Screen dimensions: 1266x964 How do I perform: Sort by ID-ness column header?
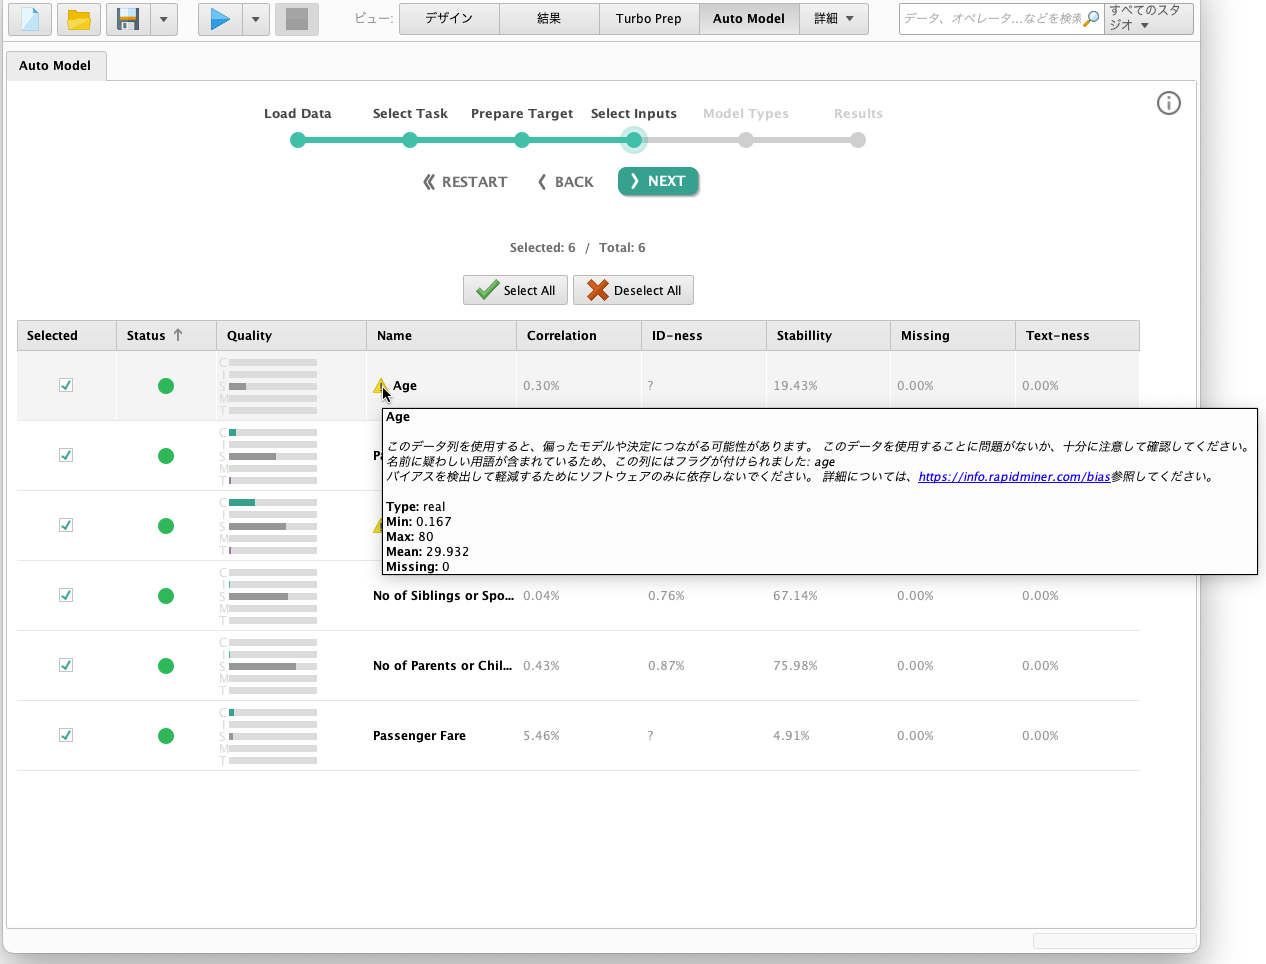coord(704,336)
